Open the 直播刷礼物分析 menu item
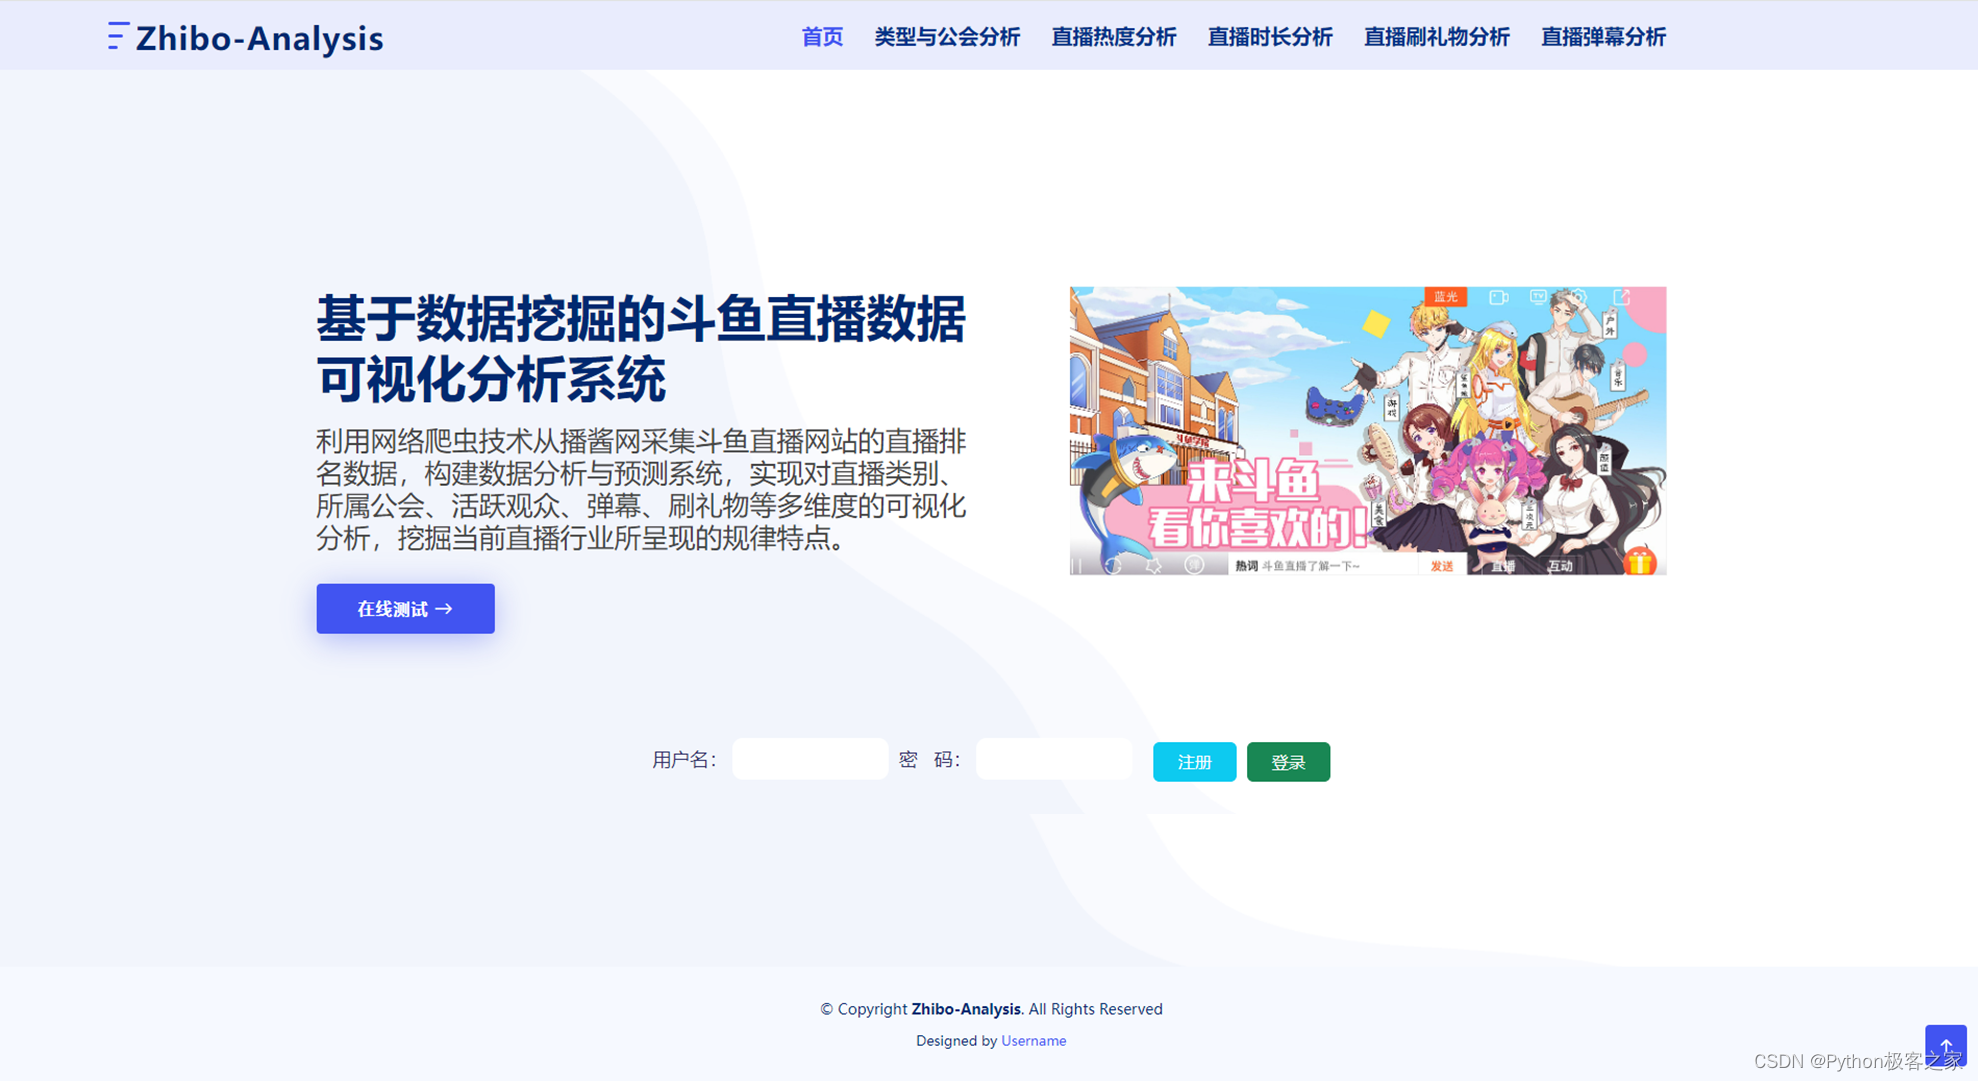The image size is (1978, 1081). tap(1436, 37)
